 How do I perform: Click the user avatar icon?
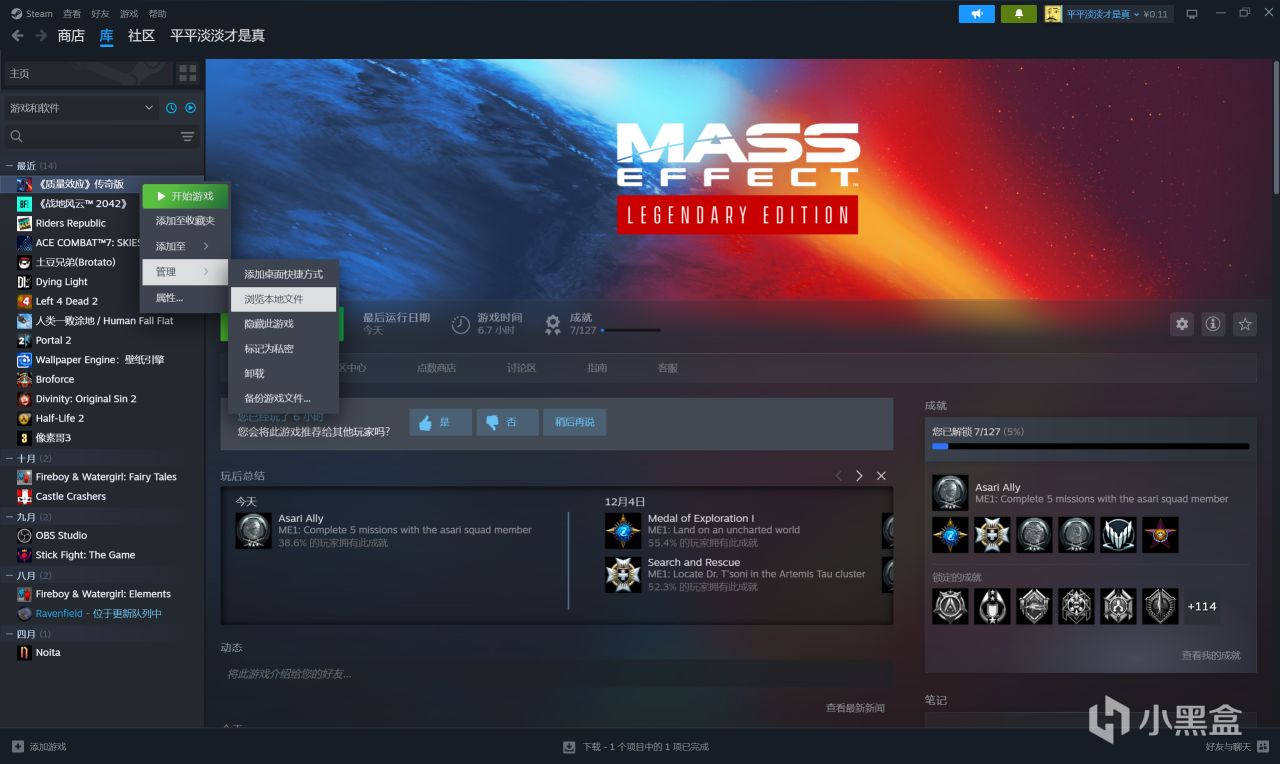click(1053, 14)
